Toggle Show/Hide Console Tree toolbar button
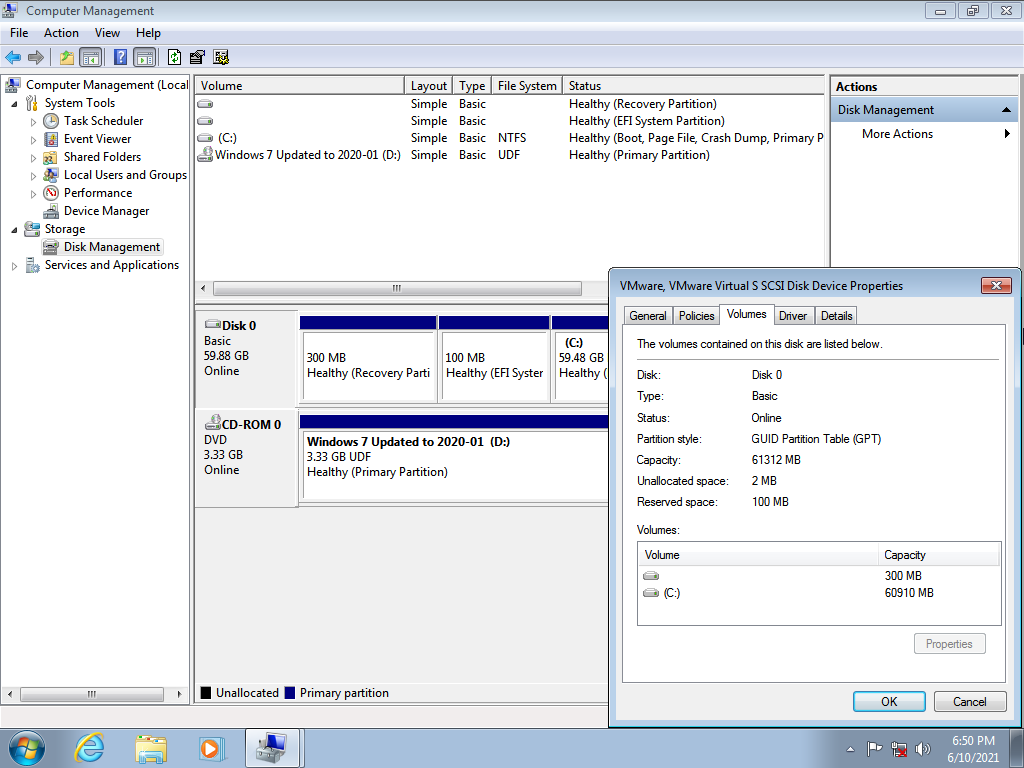This screenshot has width=1024, height=768. click(x=90, y=57)
